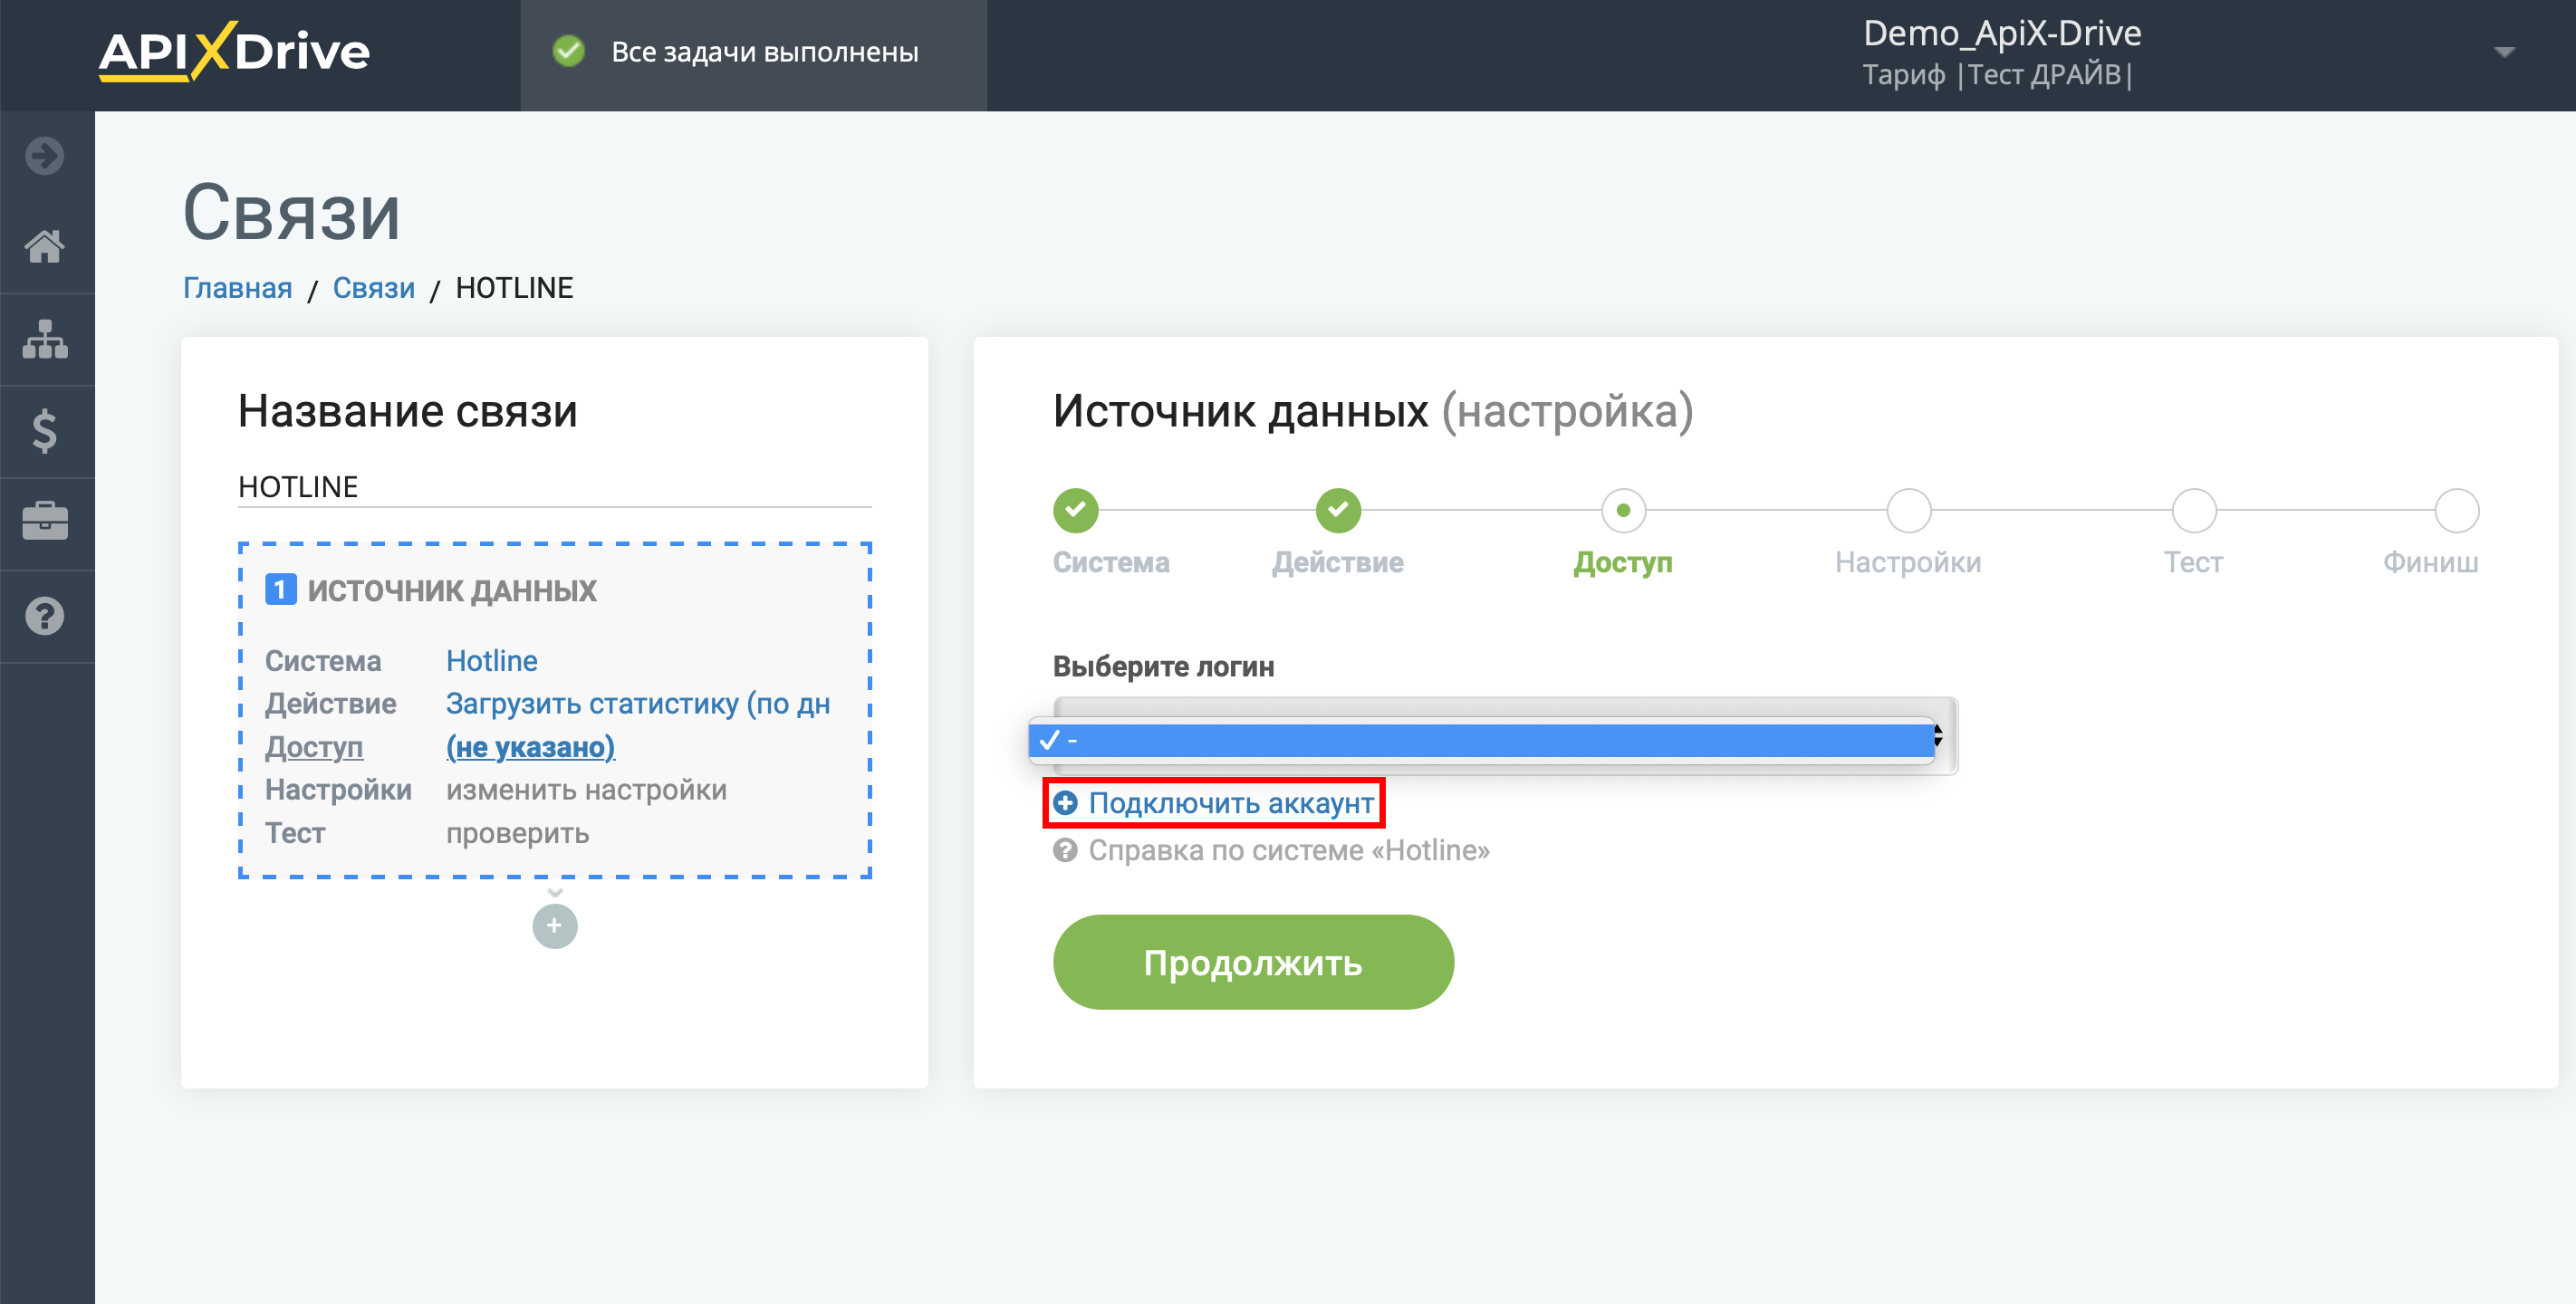Go to Связи breadcrumb link

[x=373, y=288]
